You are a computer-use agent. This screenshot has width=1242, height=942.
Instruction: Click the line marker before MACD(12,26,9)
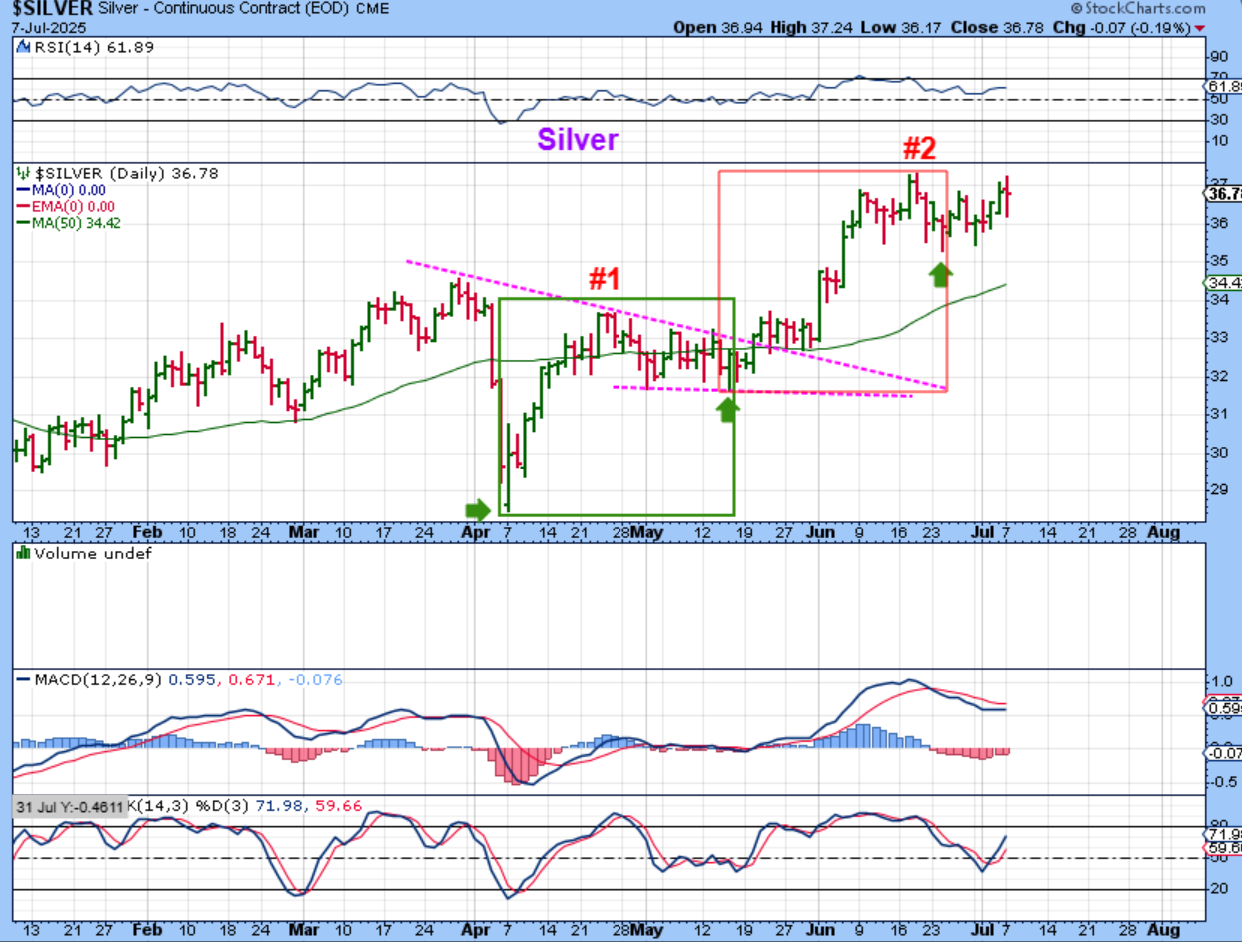click(x=24, y=680)
